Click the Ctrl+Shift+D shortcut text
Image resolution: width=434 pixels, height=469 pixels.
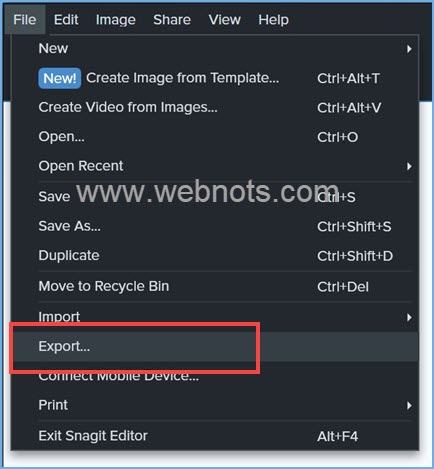(355, 256)
